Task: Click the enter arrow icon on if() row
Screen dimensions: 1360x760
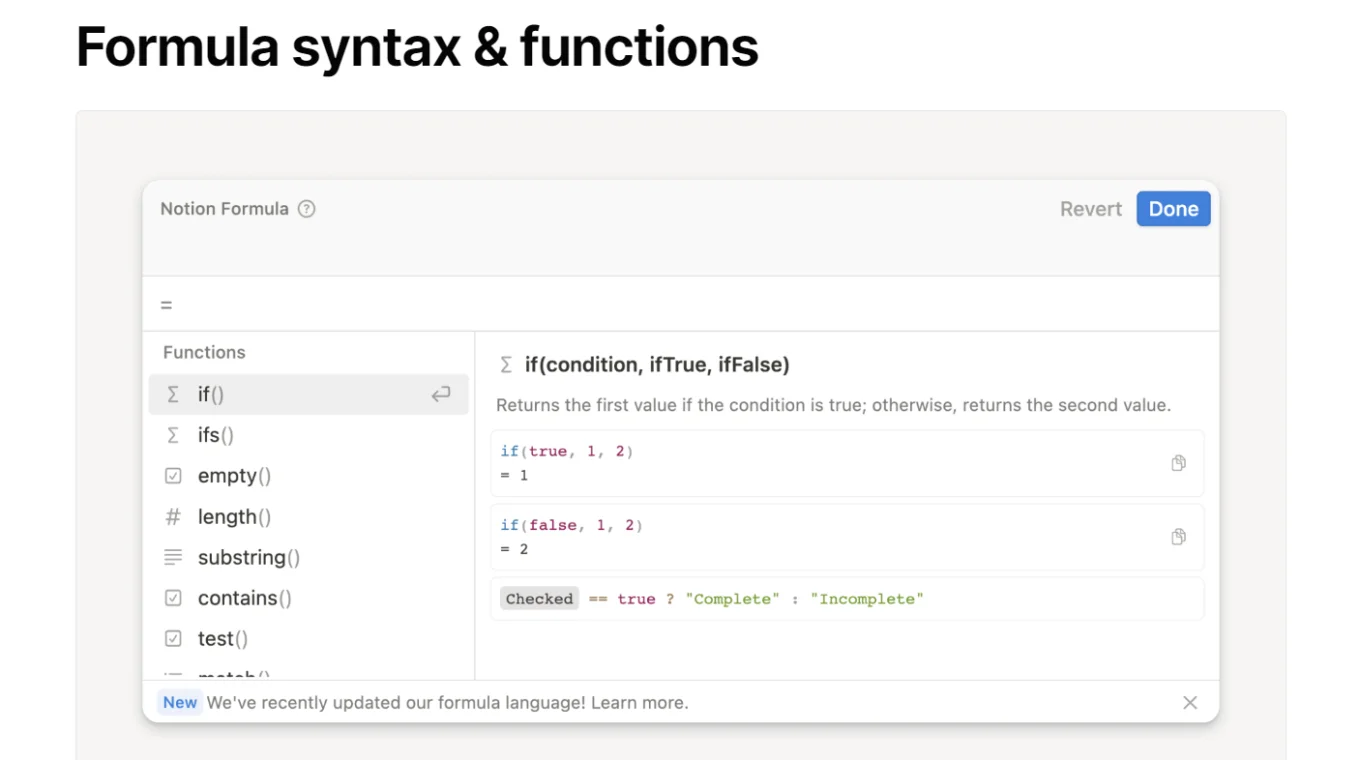Action: 441,395
